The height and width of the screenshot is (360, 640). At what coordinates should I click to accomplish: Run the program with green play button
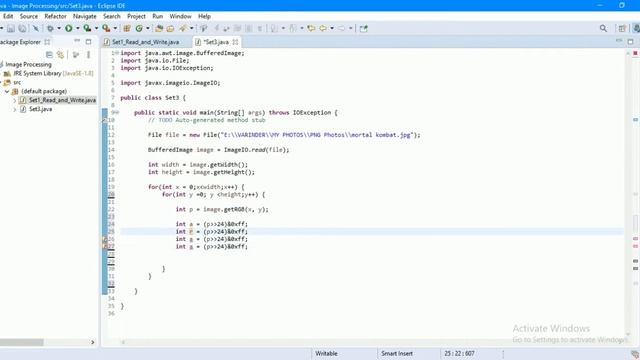[x=69, y=28]
